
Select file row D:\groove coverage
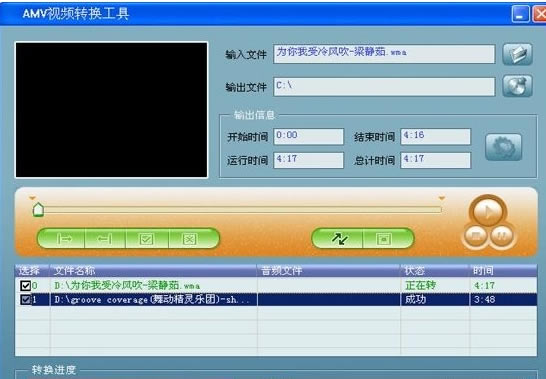point(276,300)
